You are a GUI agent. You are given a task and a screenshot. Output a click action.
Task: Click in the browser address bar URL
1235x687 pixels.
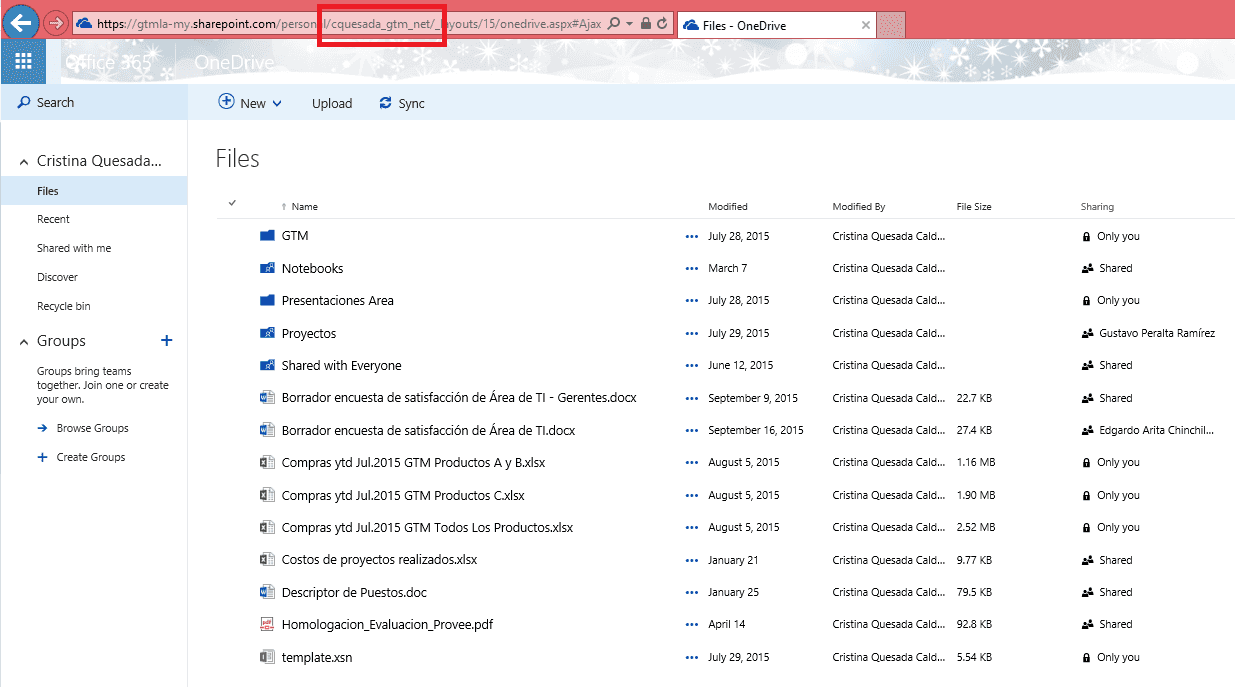pyautogui.click(x=349, y=23)
